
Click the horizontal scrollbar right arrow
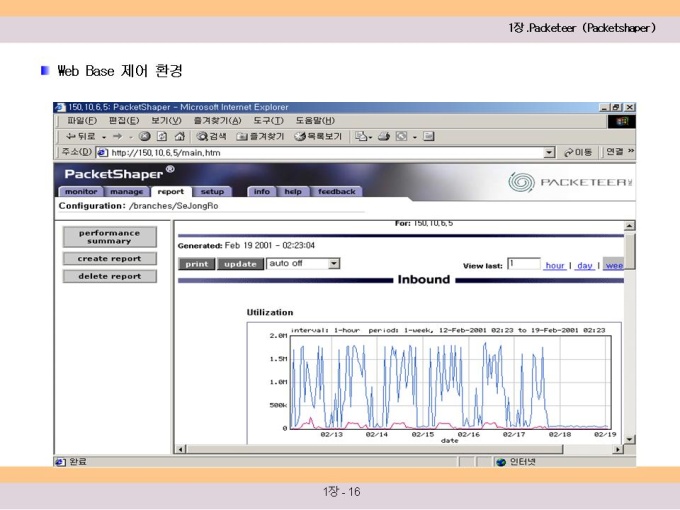pyautogui.click(x=618, y=449)
